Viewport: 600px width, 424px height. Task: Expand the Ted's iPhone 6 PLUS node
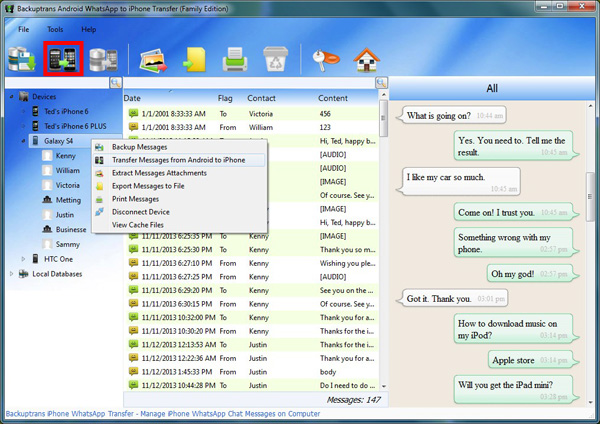click(x=23, y=126)
